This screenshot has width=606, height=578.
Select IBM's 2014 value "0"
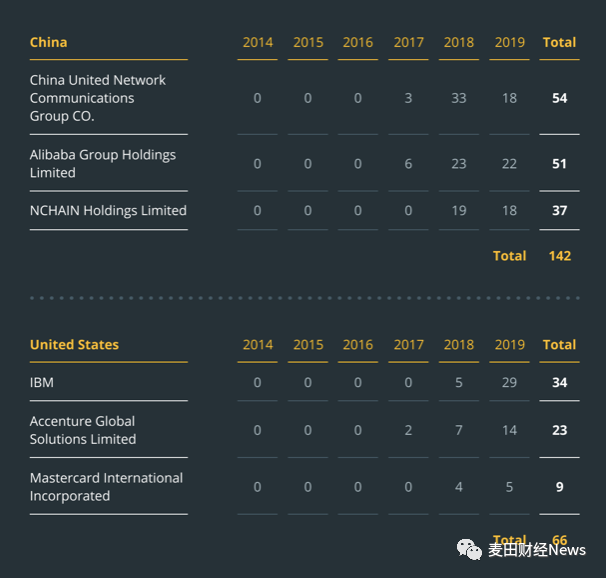tap(257, 382)
